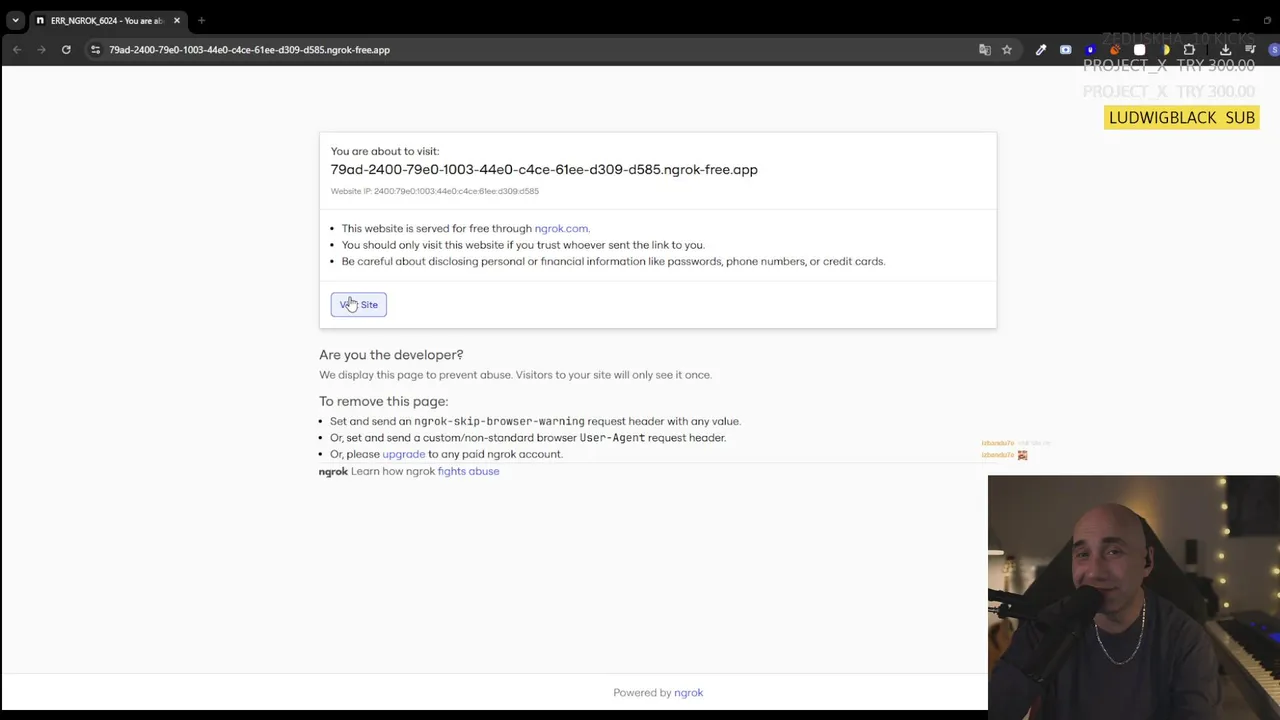Screen dimensions: 1280x720
Task: Click the To remove this page heading
Action: click(383, 401)
